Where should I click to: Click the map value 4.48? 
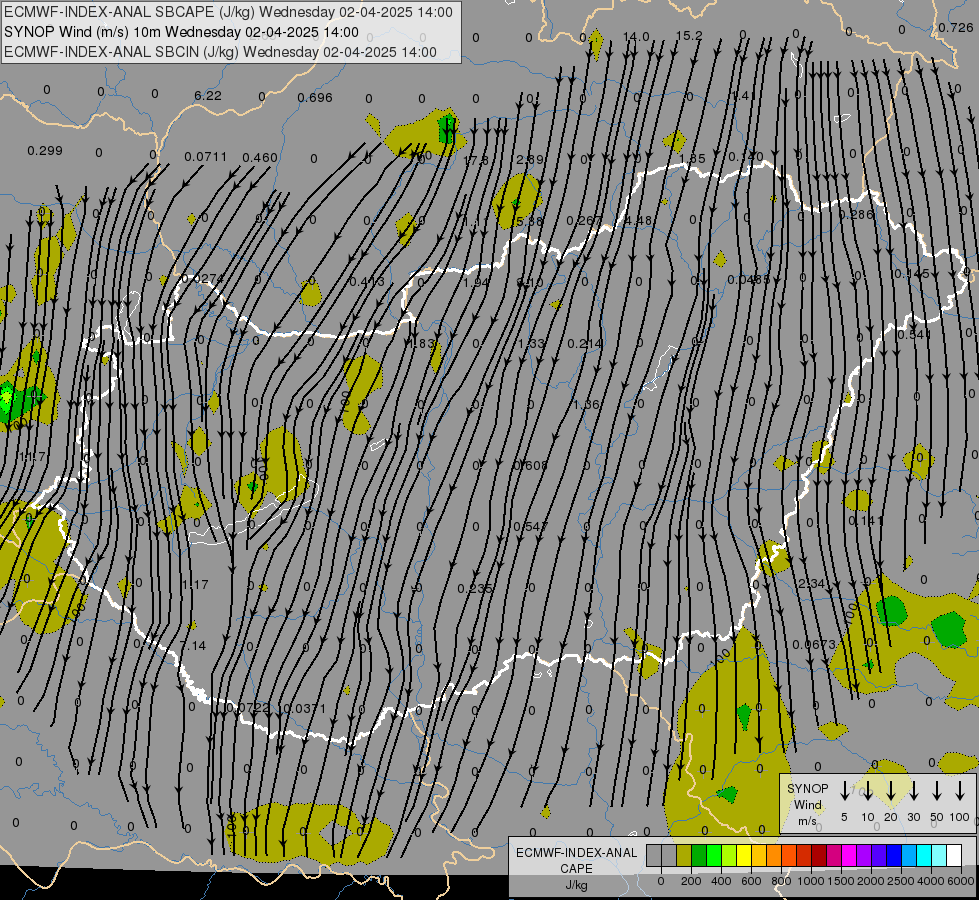pyautogui.click(x=639, y=220)
